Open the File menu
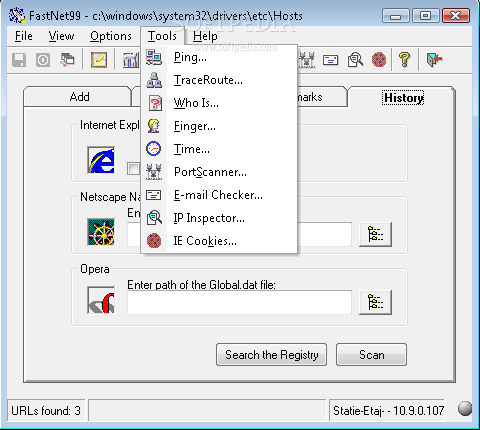This screenshot has height=430, width=480. (24, 36)
